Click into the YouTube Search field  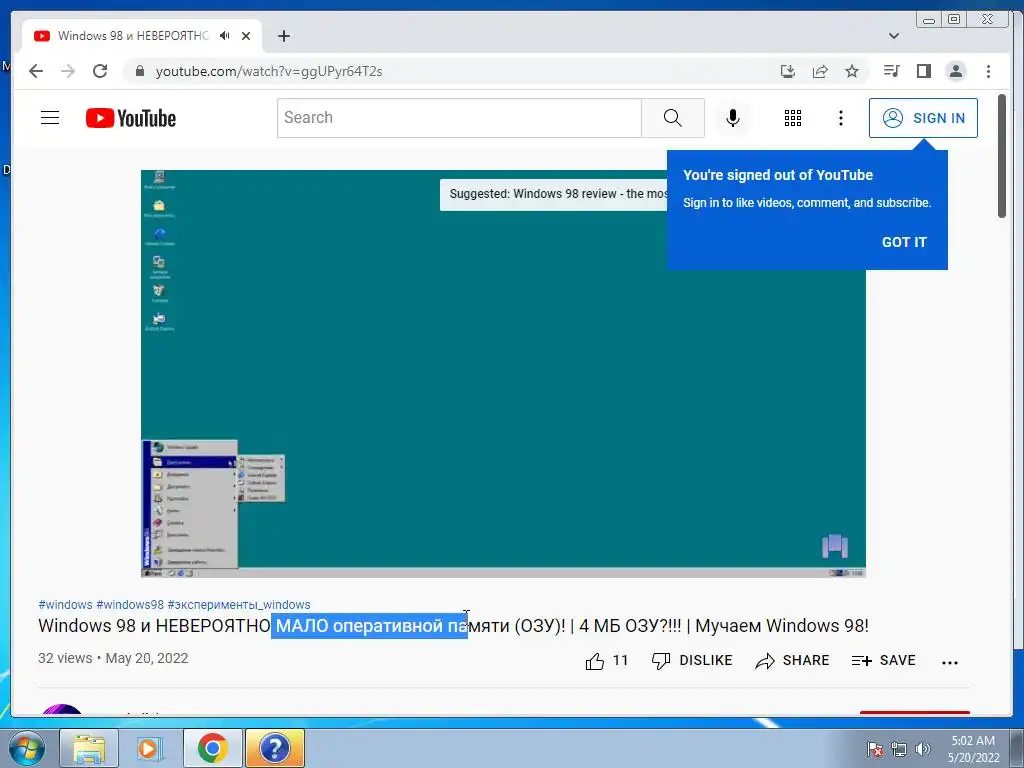[x=460, y=118]
